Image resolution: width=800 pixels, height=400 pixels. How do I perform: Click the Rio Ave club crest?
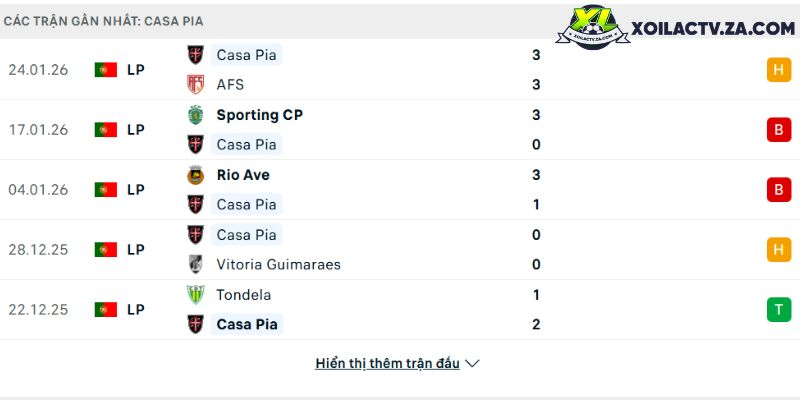(x=196, y=175)
